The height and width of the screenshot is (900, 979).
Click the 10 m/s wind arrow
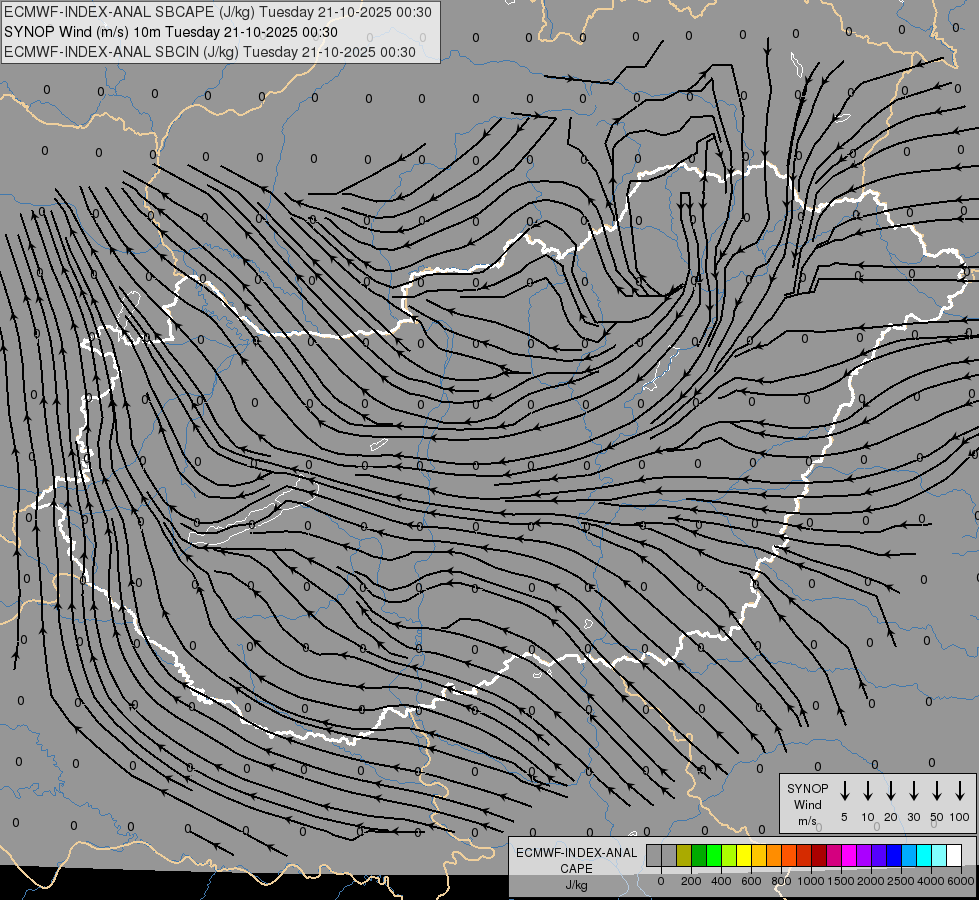coord(868,791)
